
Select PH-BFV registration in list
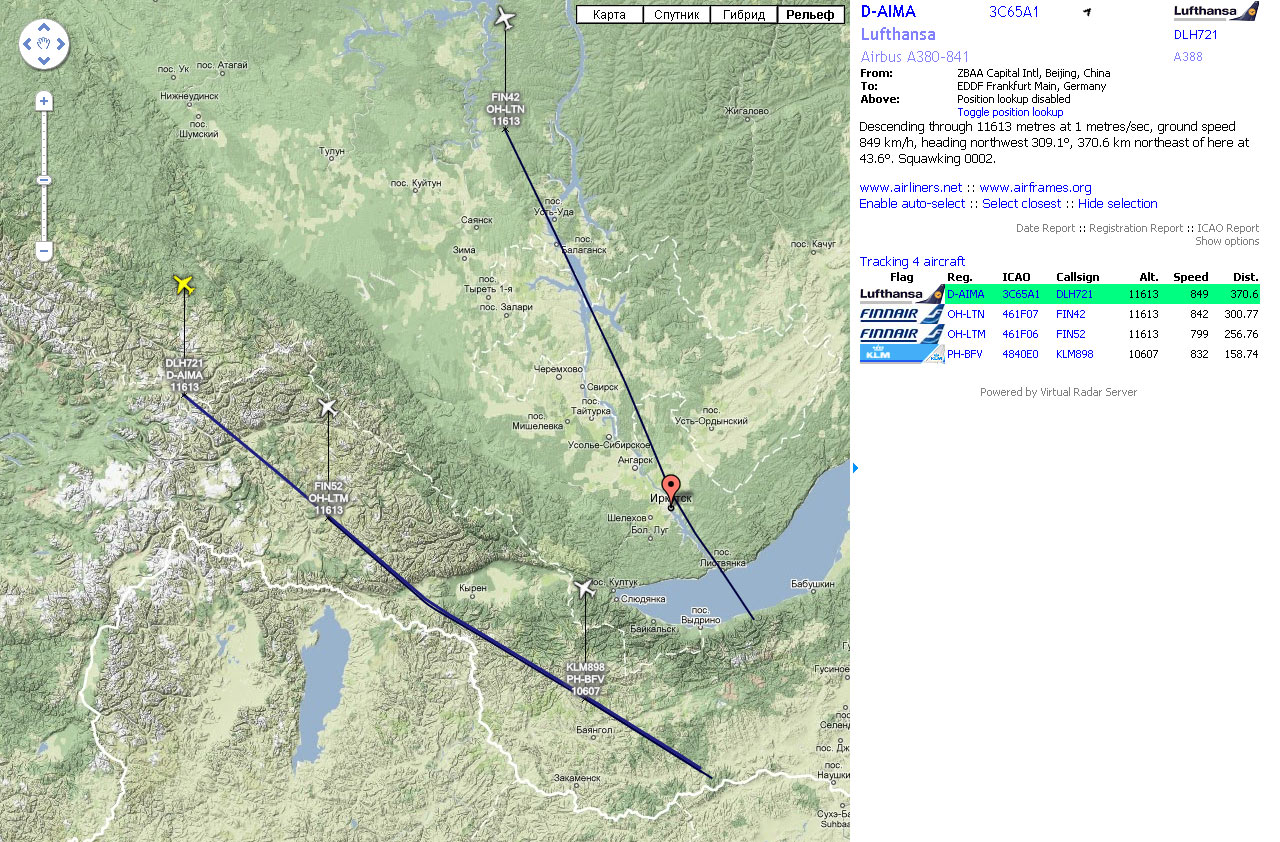click(x=965, y=354)
